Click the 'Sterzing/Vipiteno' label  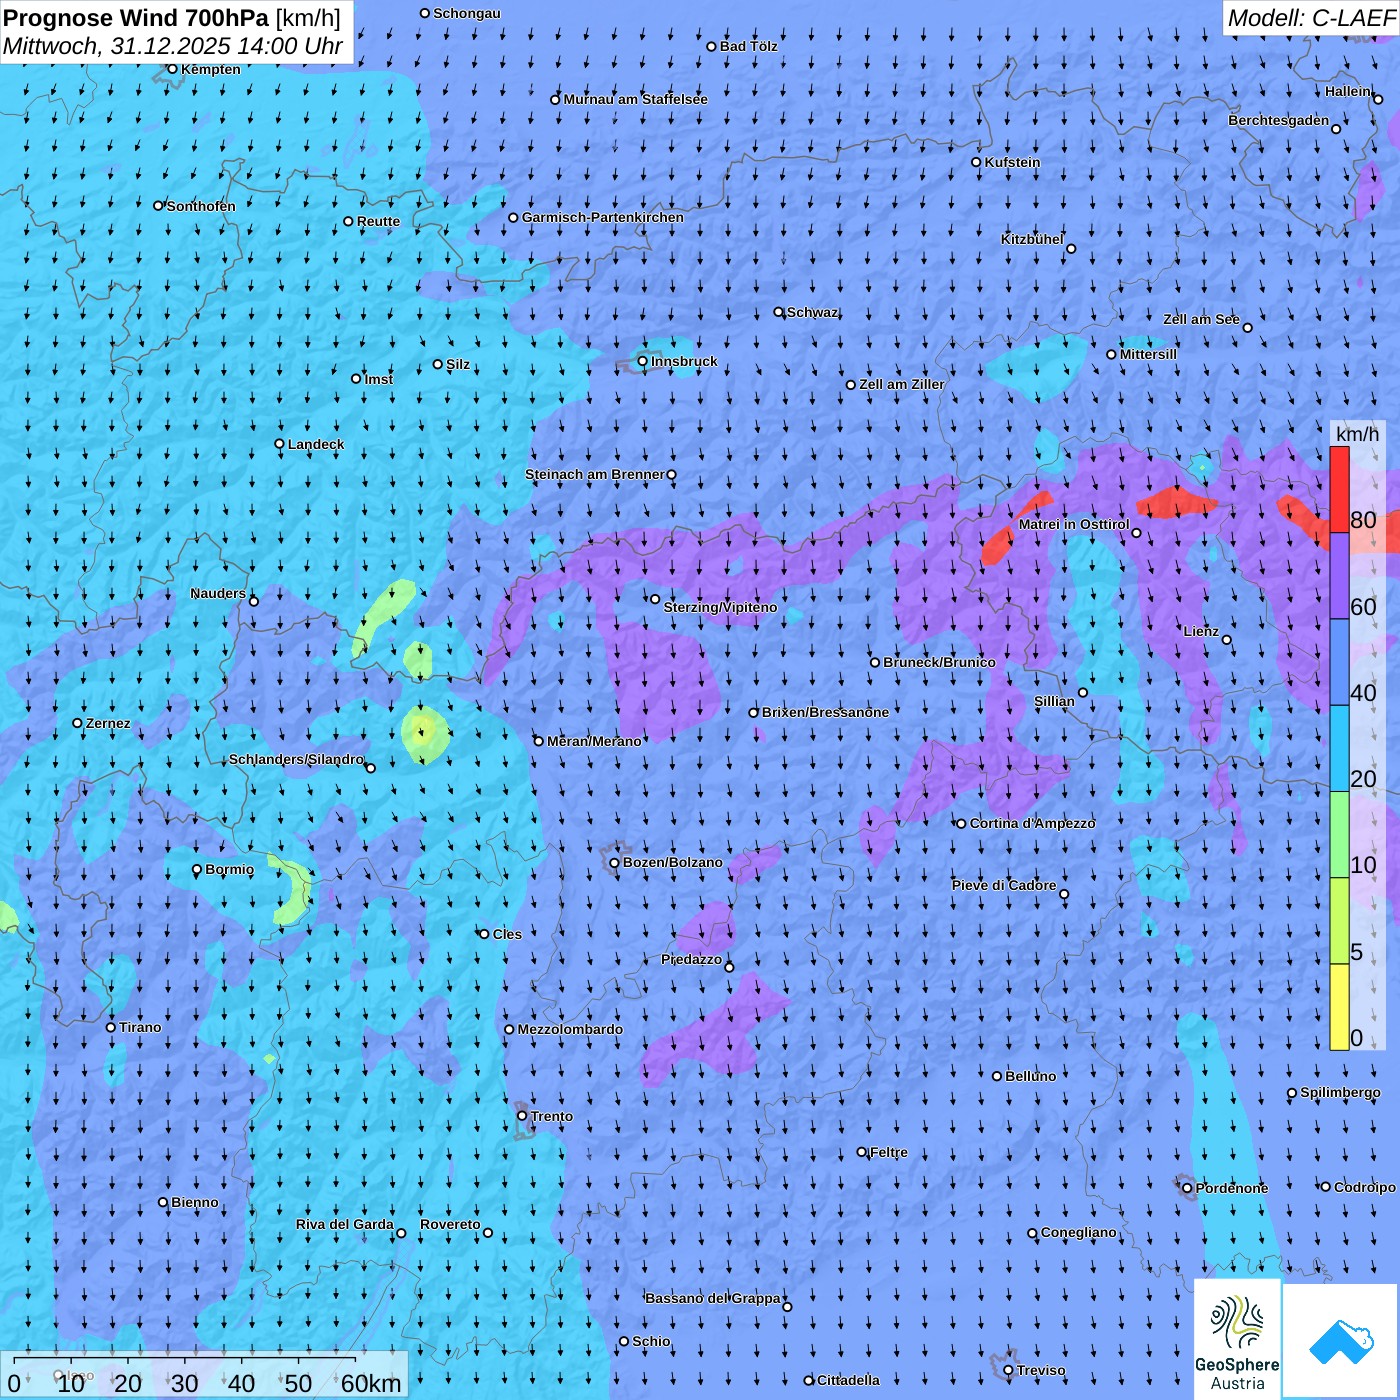pyautogui.click(x=720, y=607)
